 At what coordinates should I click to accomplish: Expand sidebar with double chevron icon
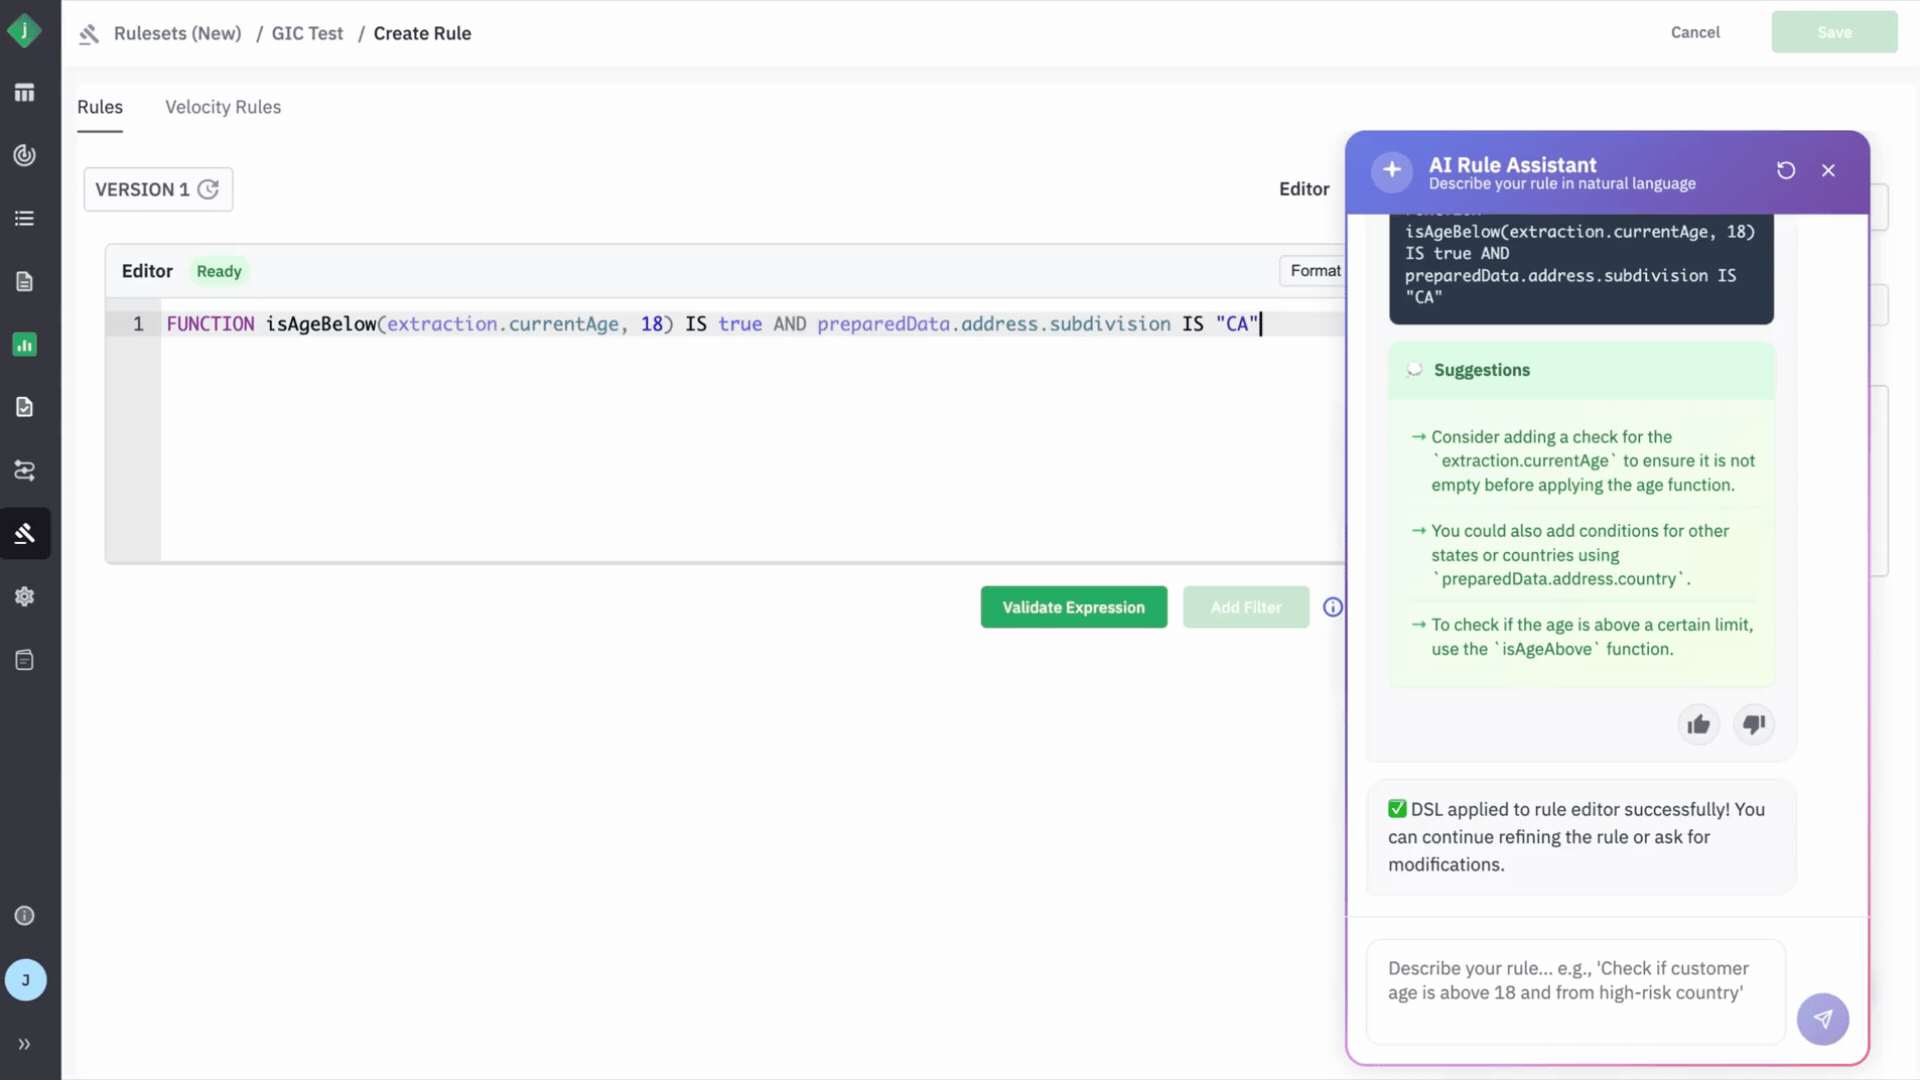24,1044
